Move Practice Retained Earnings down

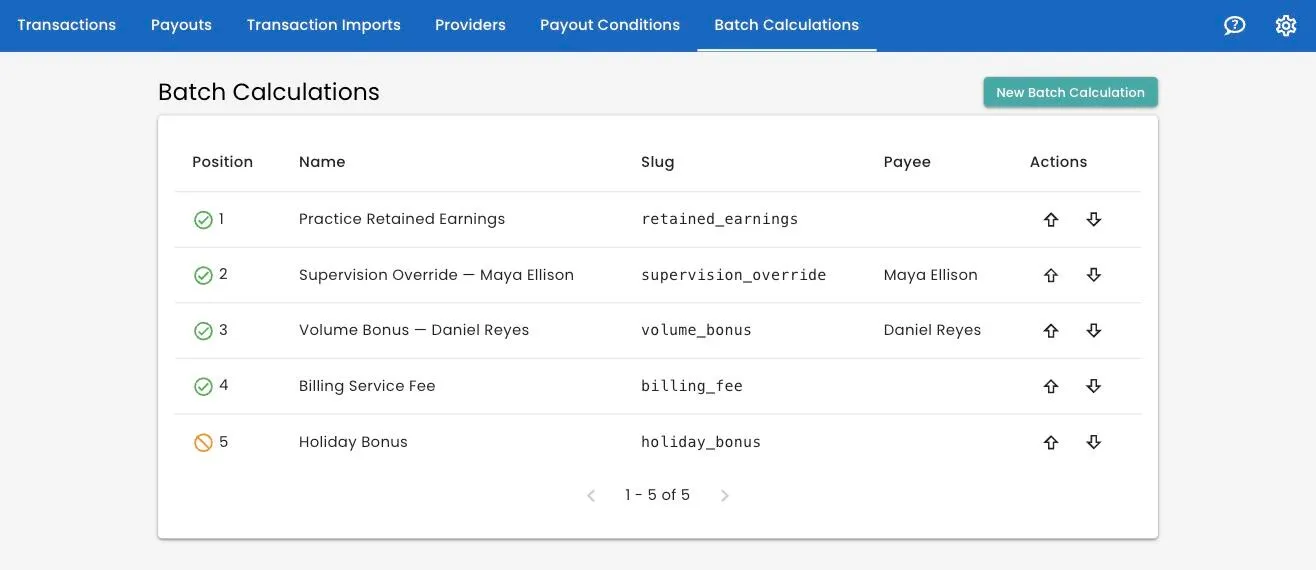coord(1094,219)
